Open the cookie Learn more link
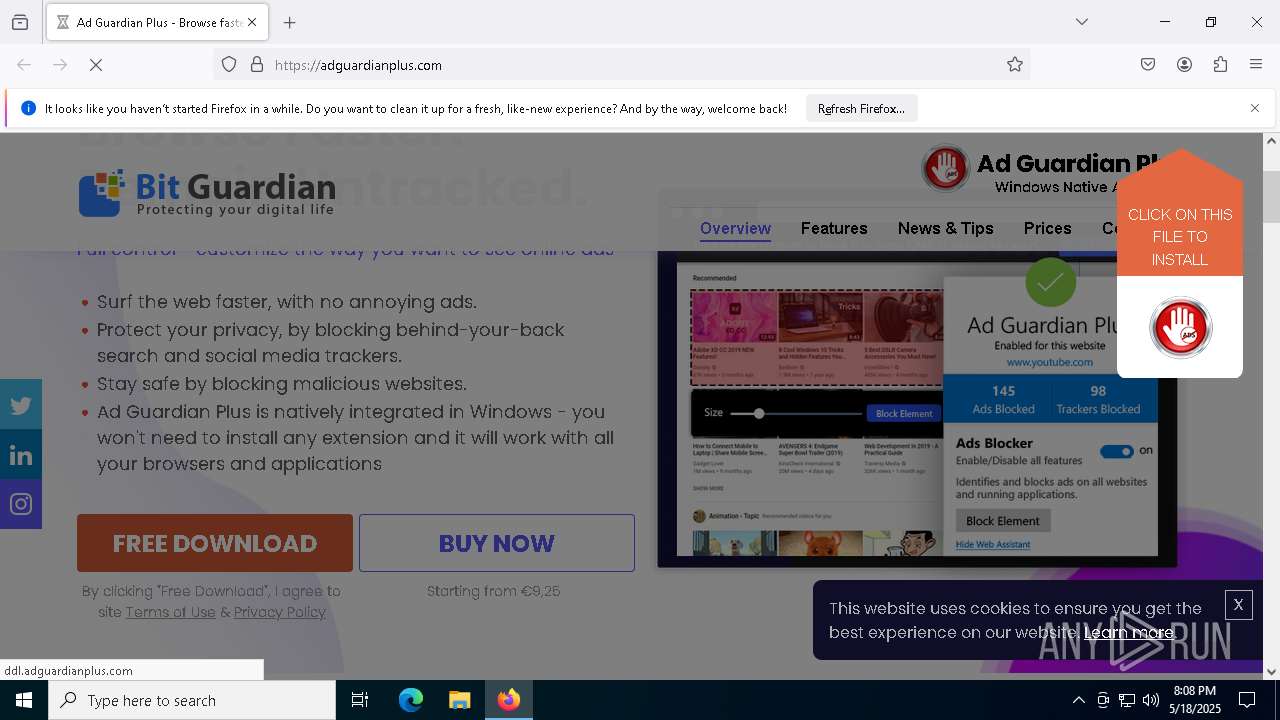The height and width of the screenshot is (720, 1280). [1128, 632]
